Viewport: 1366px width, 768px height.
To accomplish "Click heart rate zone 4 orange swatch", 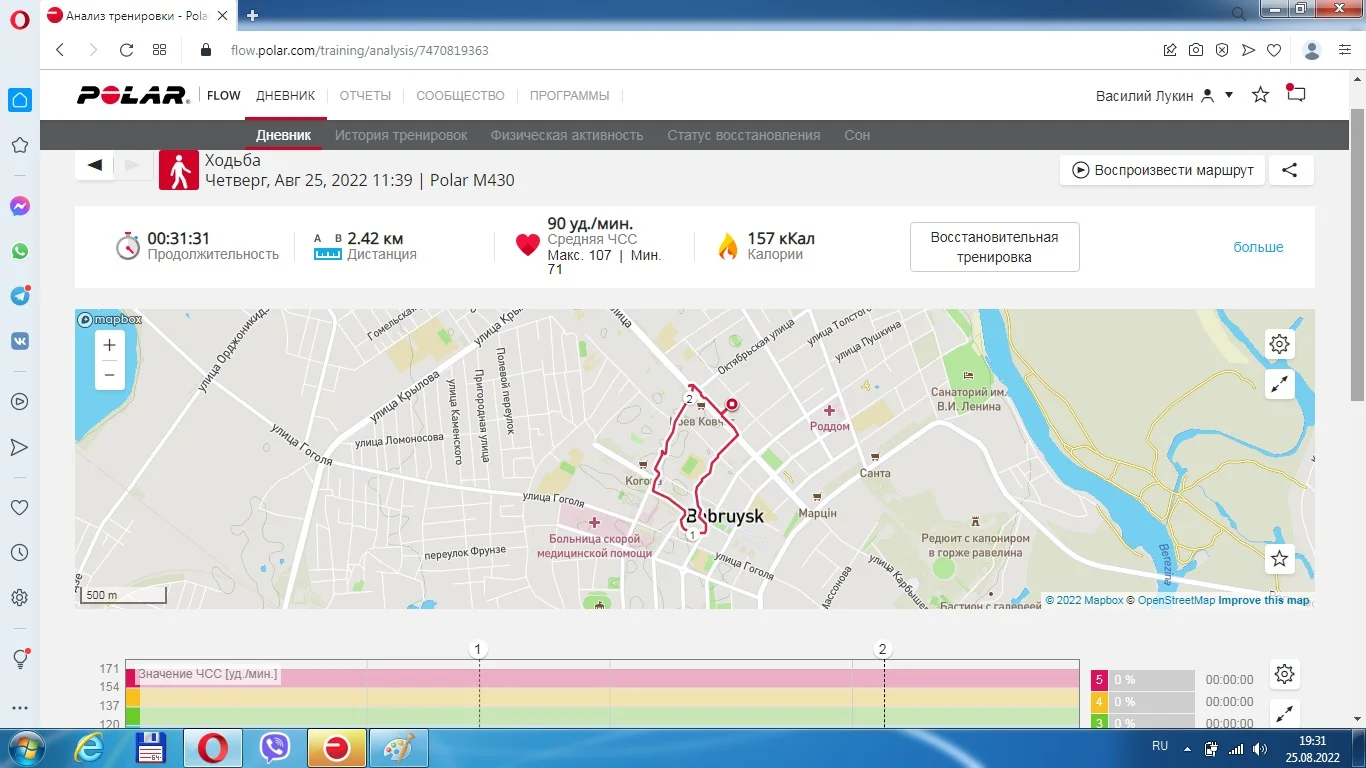I will click(x=1099, y=702).
